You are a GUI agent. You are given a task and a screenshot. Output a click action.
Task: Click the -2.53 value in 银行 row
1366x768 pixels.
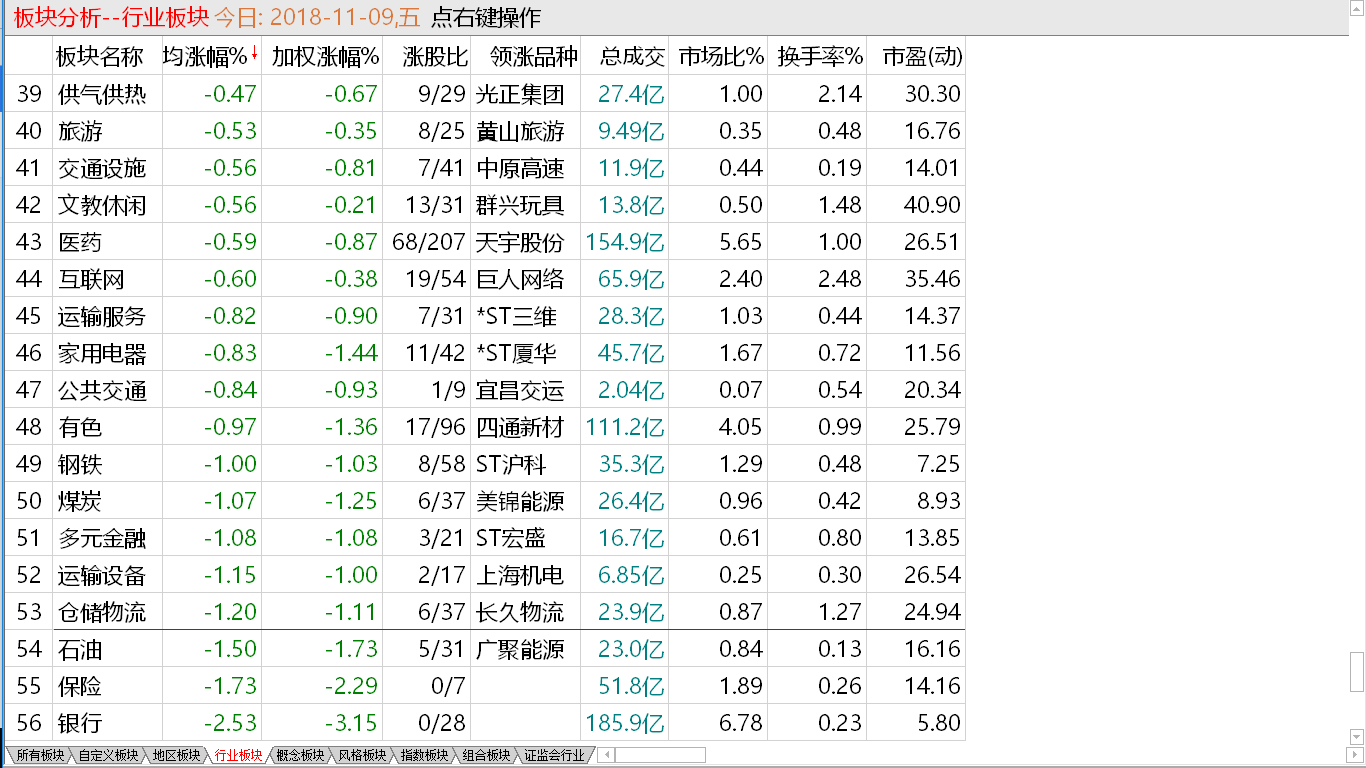pyautogui.click(x=230, y=723)
